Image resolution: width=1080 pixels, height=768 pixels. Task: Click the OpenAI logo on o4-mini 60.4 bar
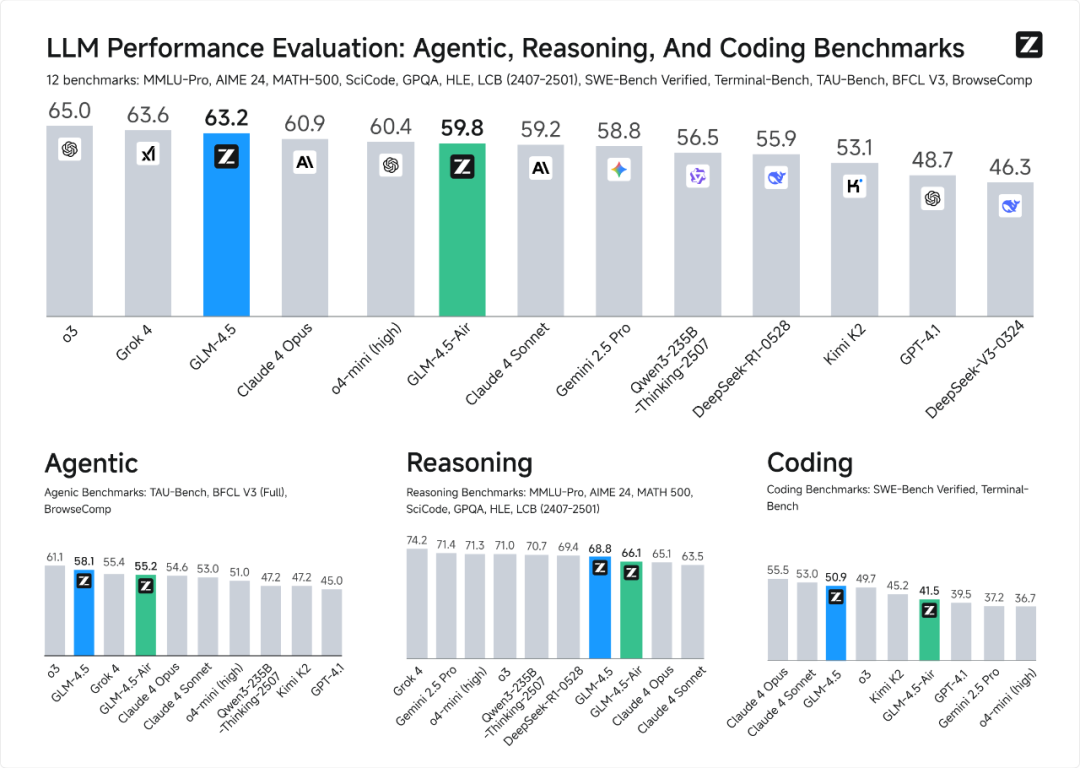pos(391,165)
